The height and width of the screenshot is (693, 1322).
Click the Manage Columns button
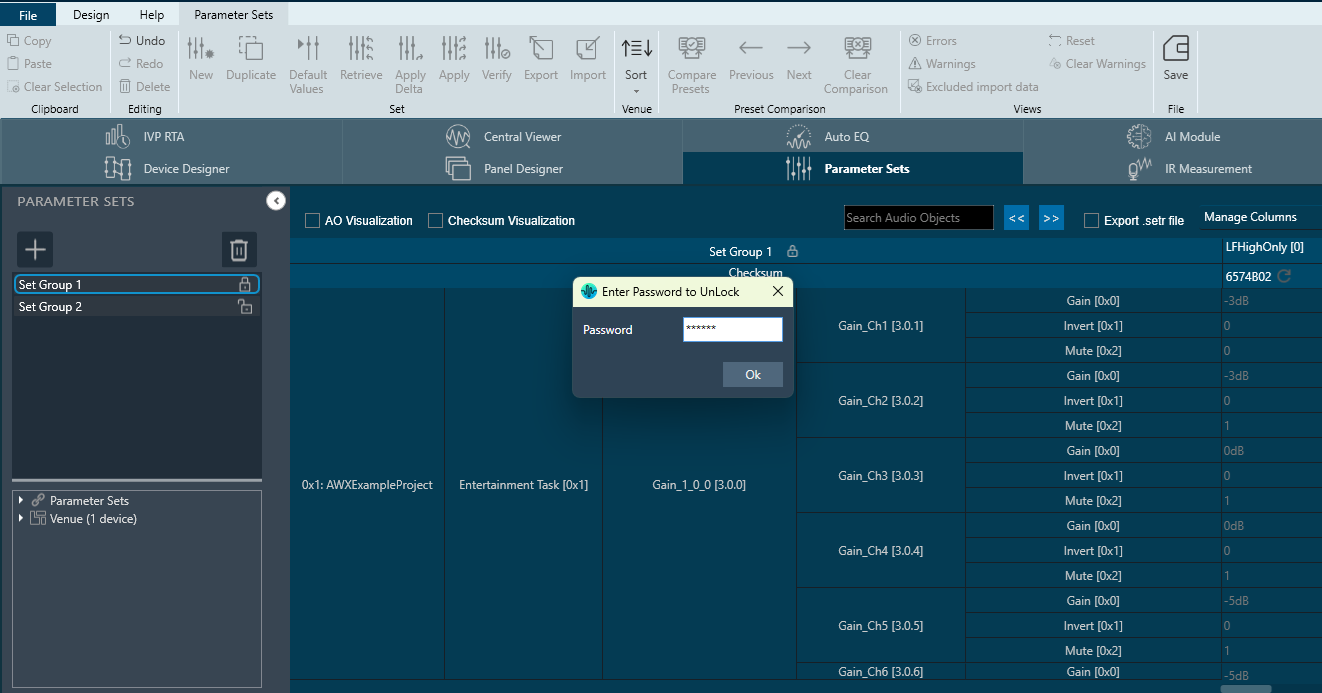click(1249, 217)
